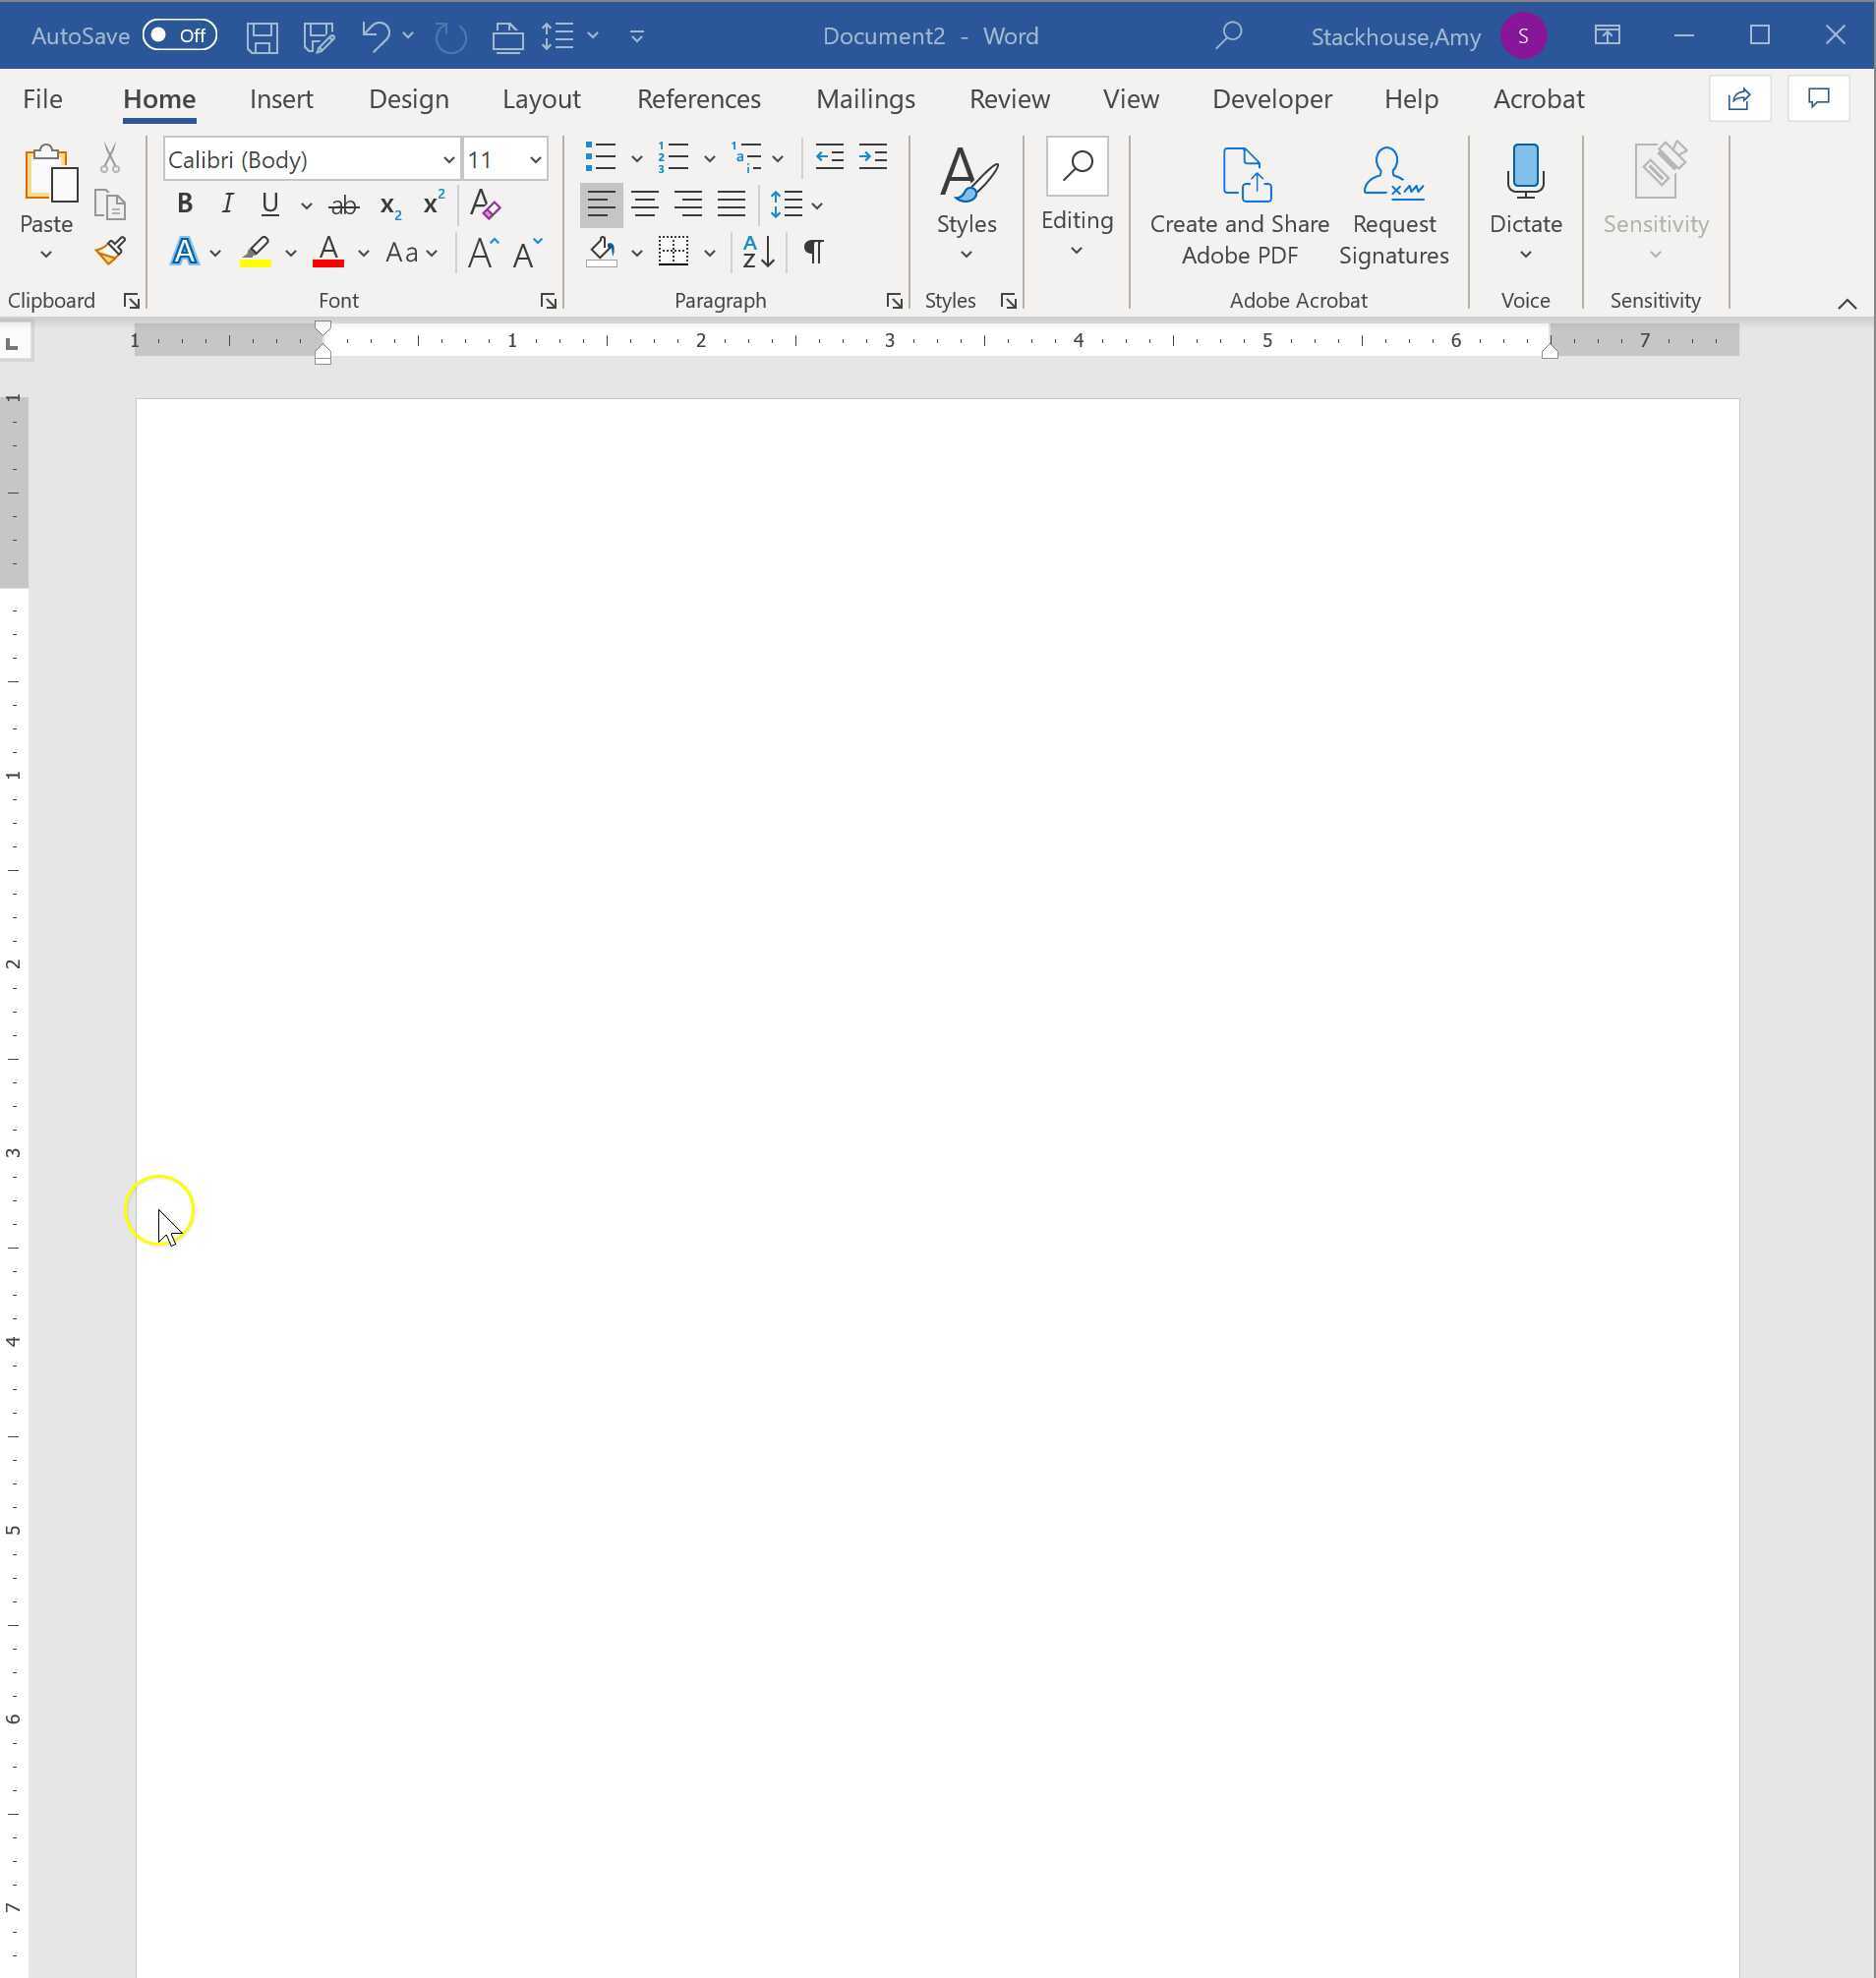Click the Increase Indent icon
The width and height of the screenshot is (1876, 1978).
click(x=872, y=157)
